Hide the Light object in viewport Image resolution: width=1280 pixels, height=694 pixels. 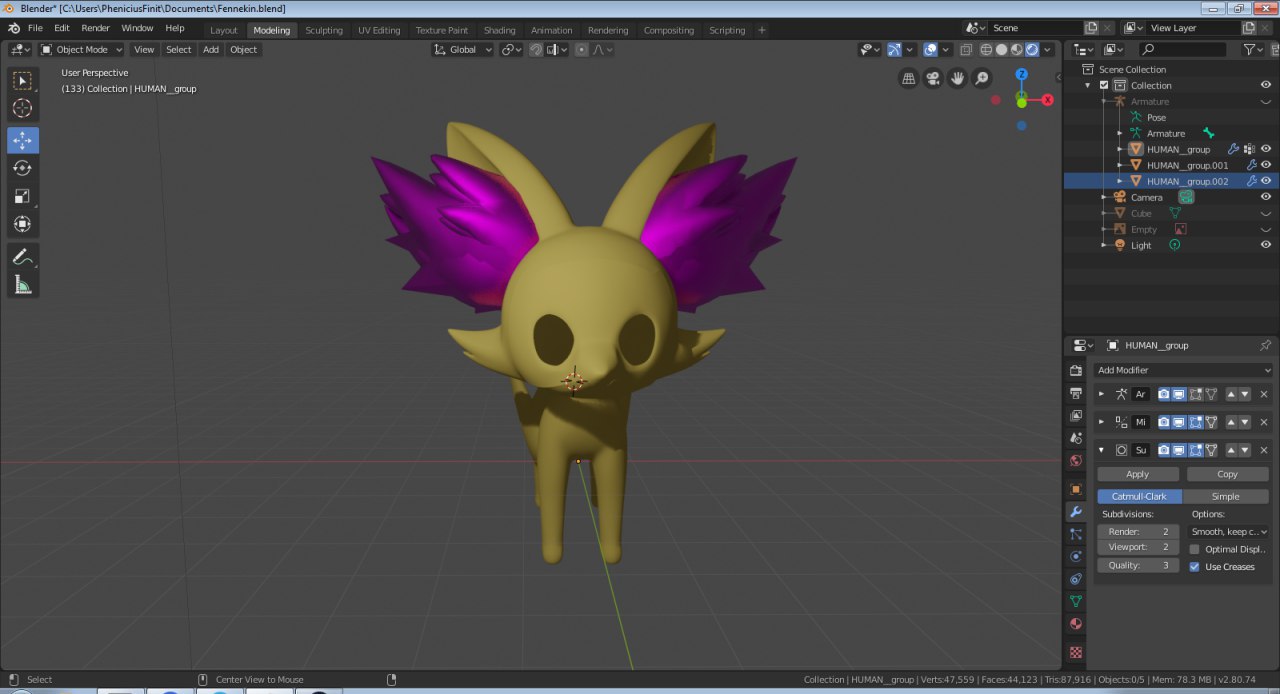(x=1265, y=245)
